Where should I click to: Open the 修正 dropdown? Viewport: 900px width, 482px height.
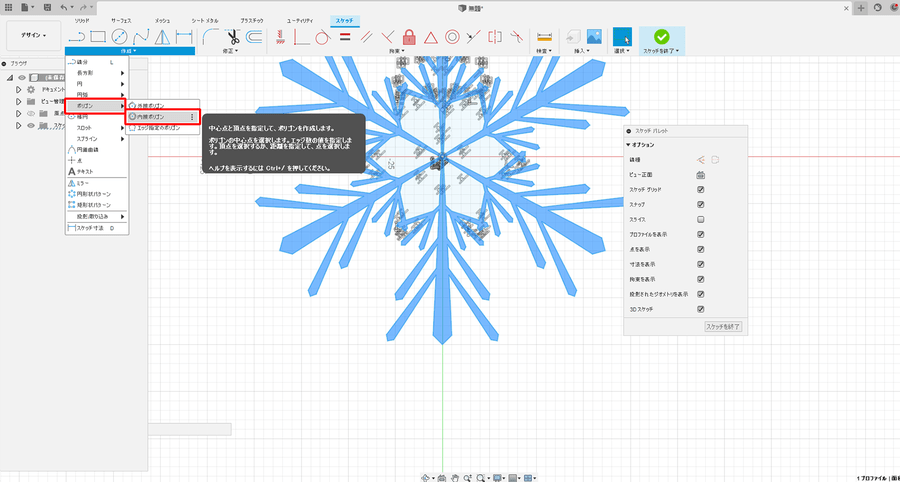(x=230, y=51)
